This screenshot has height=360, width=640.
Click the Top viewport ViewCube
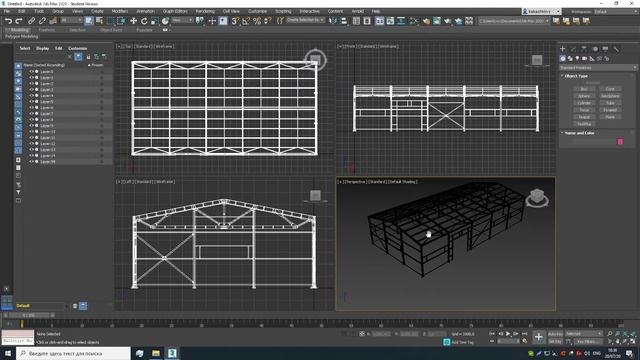tap(315, 60)
